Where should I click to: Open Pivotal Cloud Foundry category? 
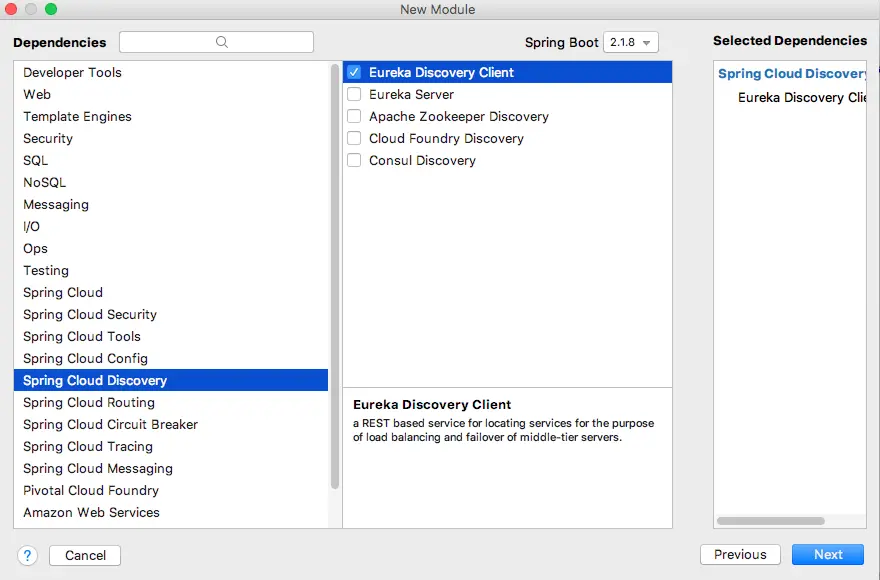coord(171,490)
